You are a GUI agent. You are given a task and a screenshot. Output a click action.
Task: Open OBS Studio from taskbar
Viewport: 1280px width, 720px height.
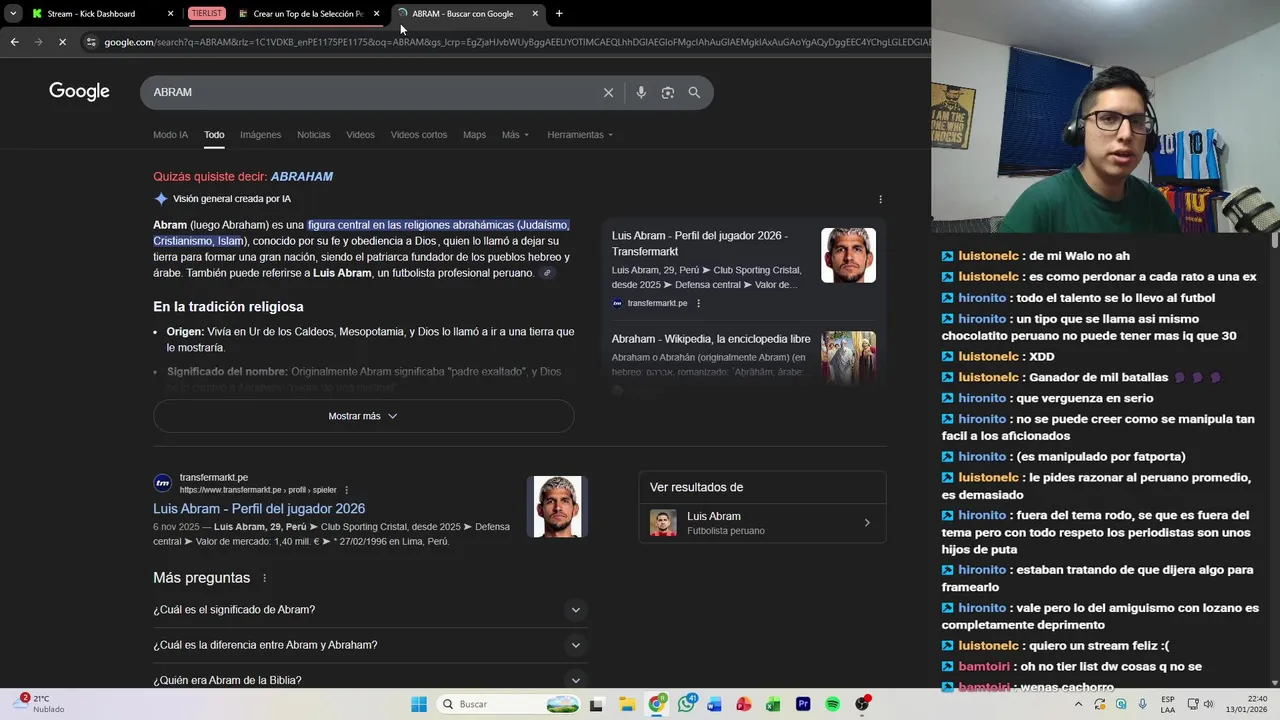[x=862, y=704]
